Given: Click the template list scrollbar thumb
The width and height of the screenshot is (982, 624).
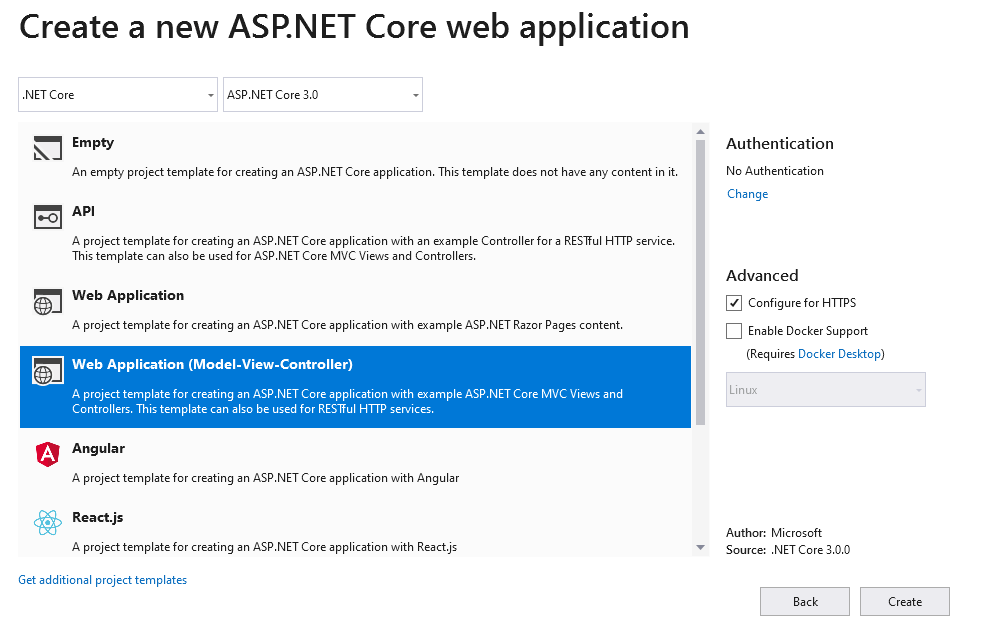Looking at the screenshot, I should [x=700, y=282].
